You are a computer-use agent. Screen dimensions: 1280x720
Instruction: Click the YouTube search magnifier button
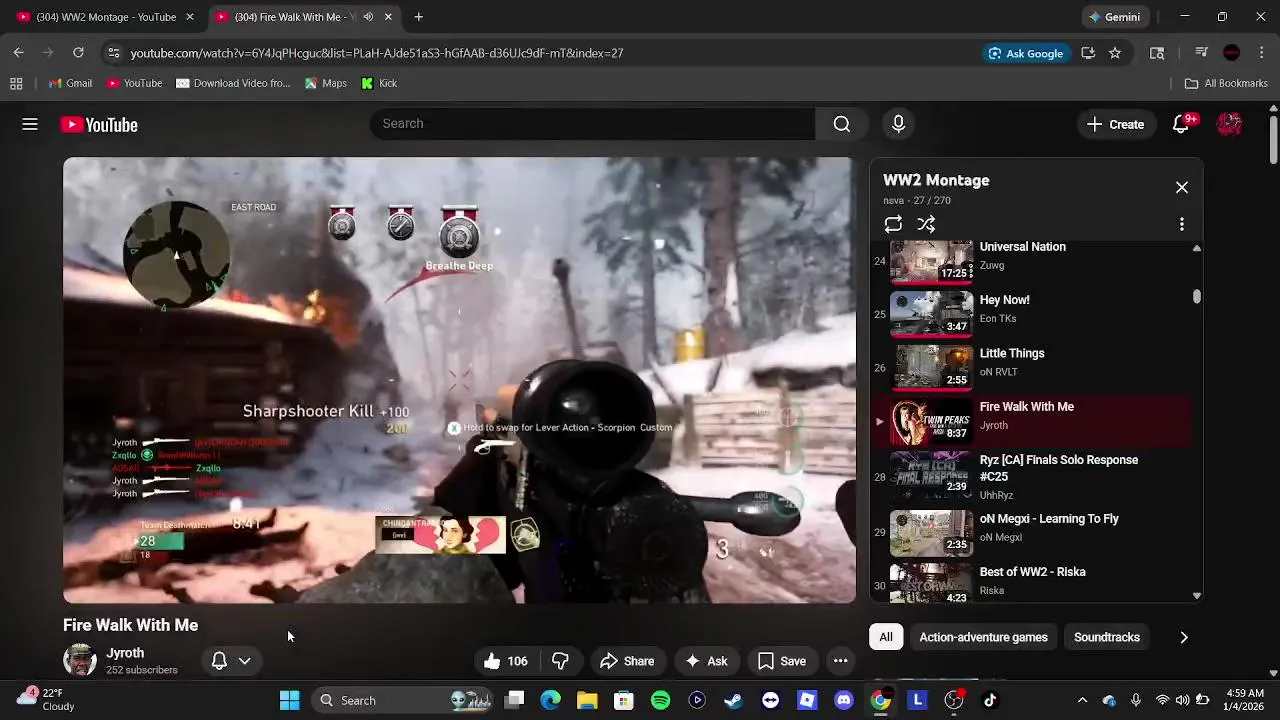[x=842, y=124]
